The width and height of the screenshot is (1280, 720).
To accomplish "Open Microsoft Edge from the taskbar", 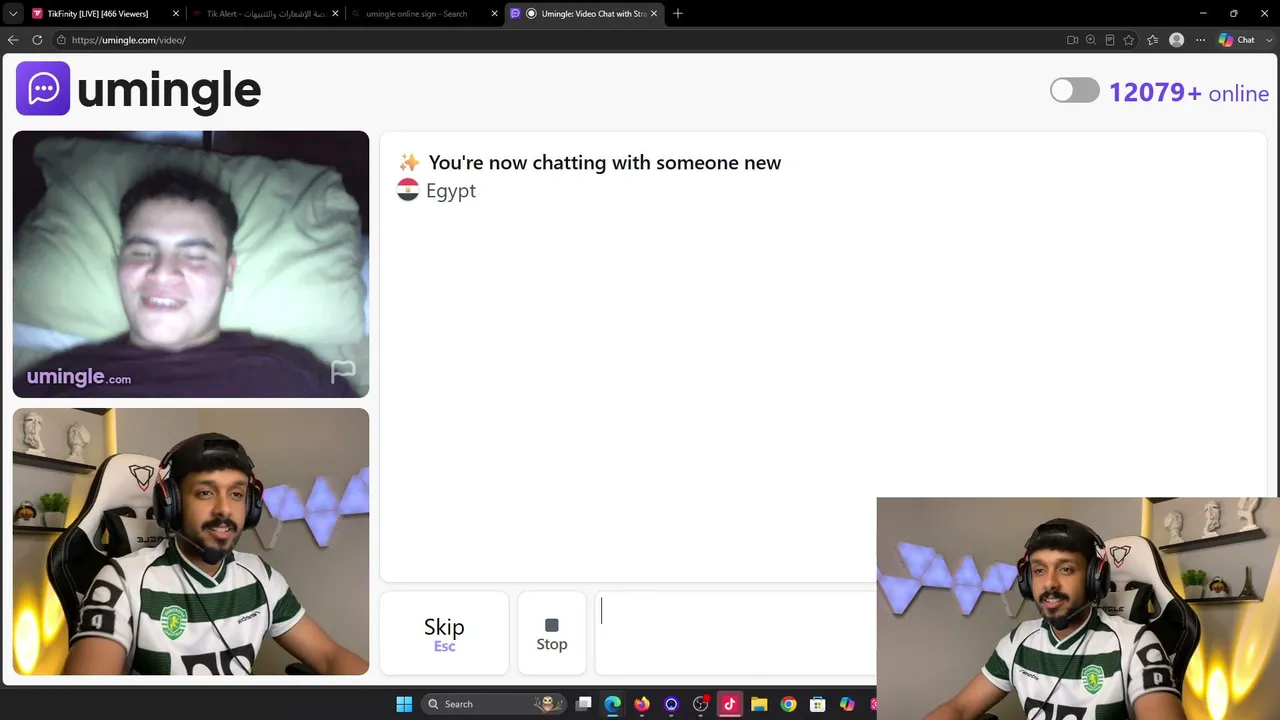I will [613, 704].
